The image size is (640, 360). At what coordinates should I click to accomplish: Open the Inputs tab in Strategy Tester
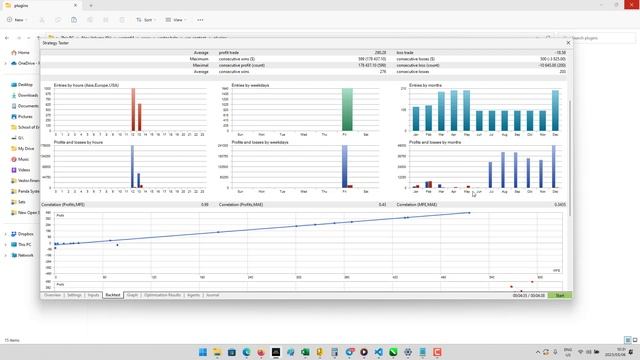point(93,295)
